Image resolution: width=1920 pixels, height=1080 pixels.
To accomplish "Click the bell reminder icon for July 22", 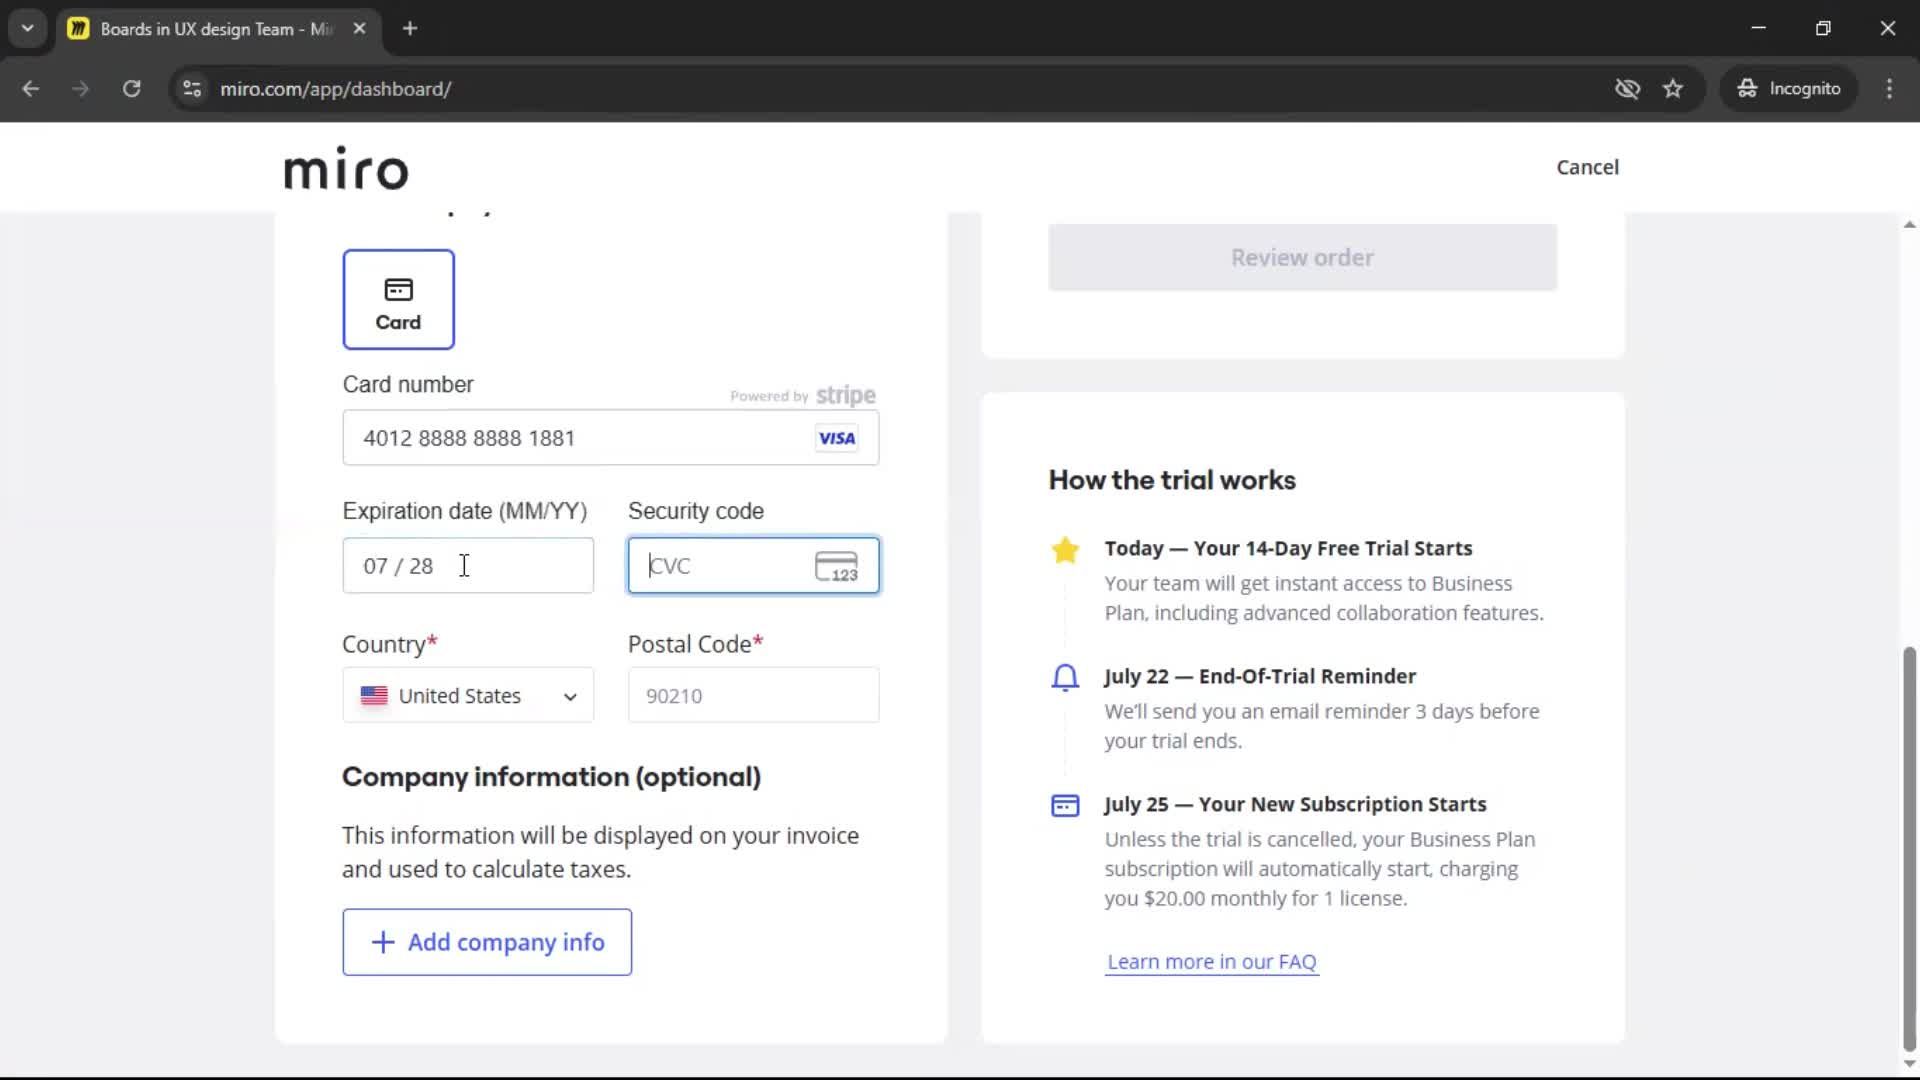I will pyautogui.click(x=1065, y=678).
